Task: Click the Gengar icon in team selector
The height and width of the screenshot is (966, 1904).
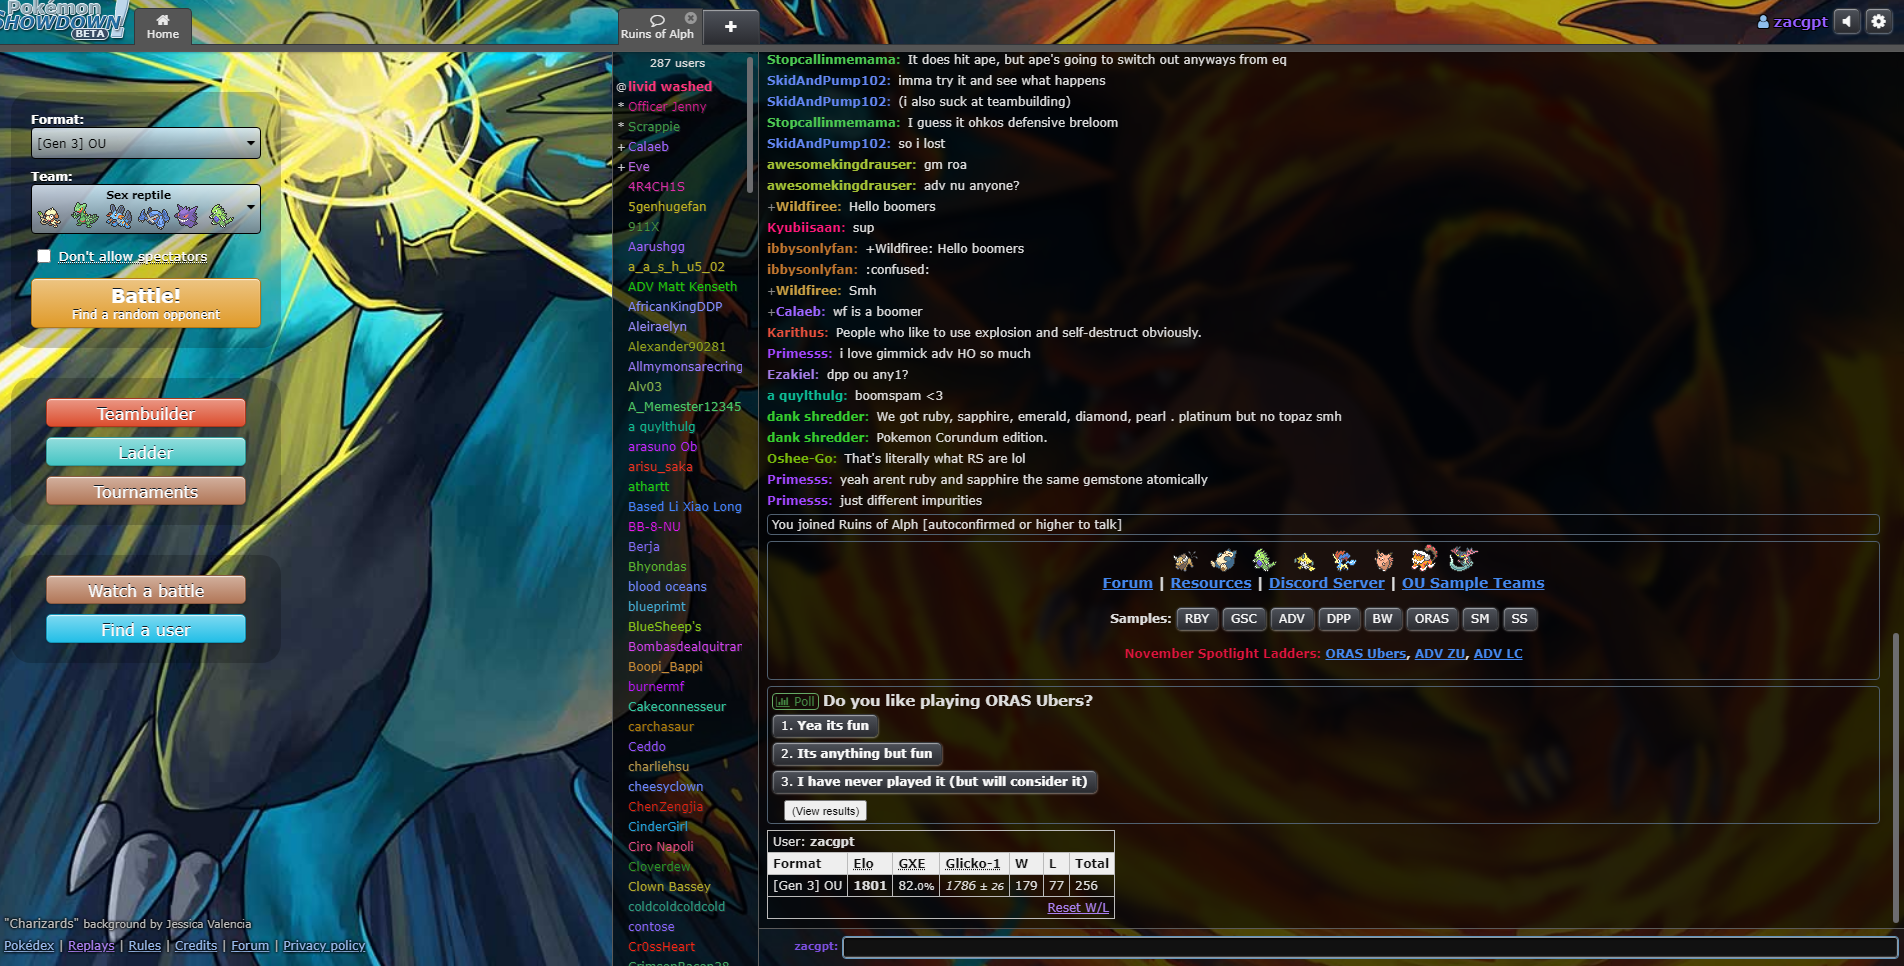Action: tap(187, 215)
